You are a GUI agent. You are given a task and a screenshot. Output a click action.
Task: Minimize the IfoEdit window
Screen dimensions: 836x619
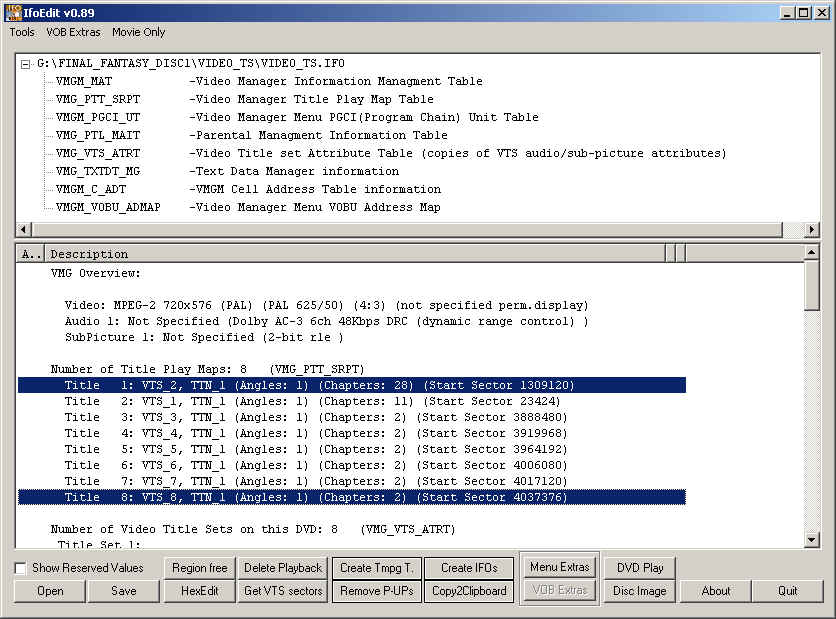[x=787, y=13]
